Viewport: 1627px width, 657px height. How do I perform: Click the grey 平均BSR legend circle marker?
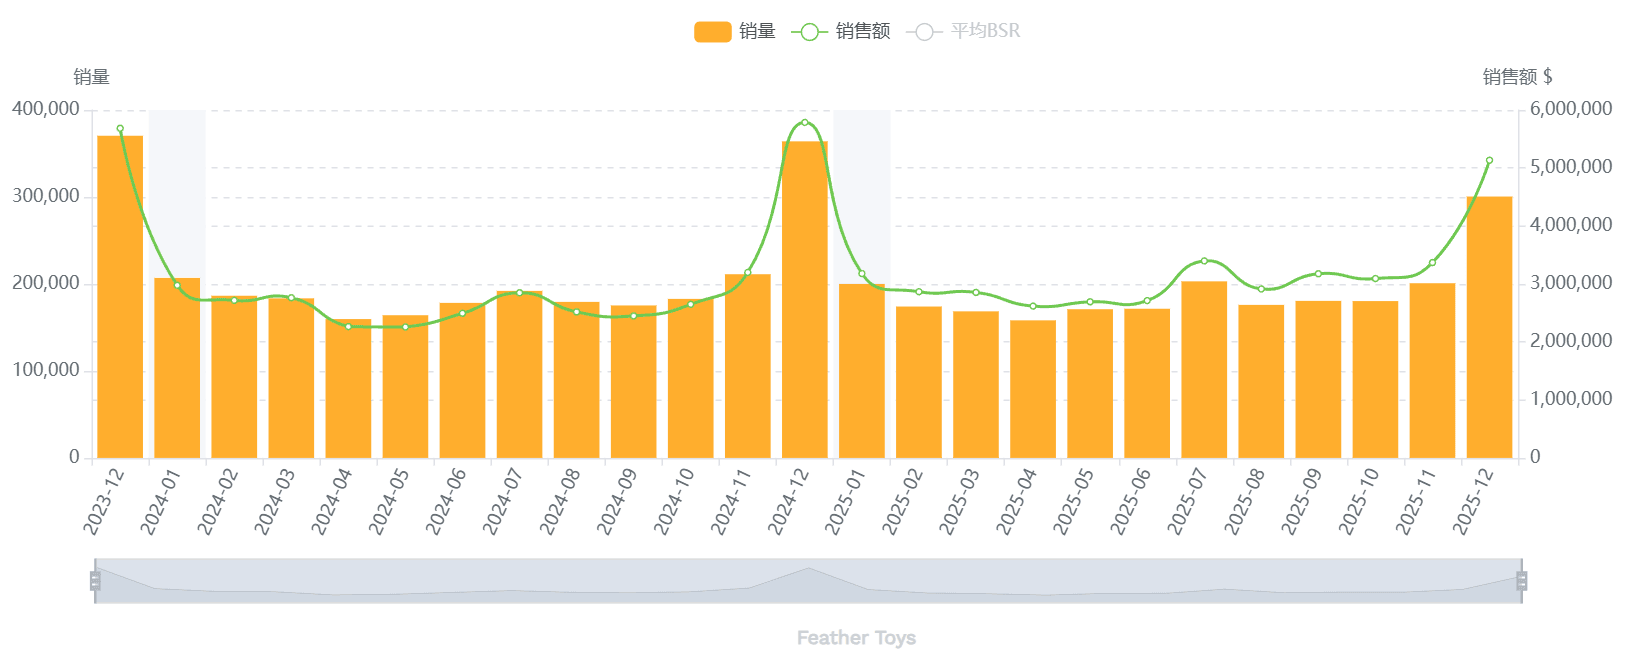coord(924,32)
